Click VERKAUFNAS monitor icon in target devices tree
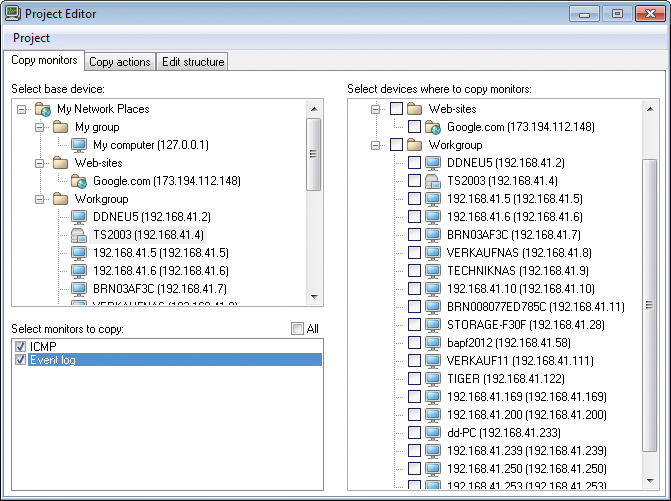 coord(433,253)
